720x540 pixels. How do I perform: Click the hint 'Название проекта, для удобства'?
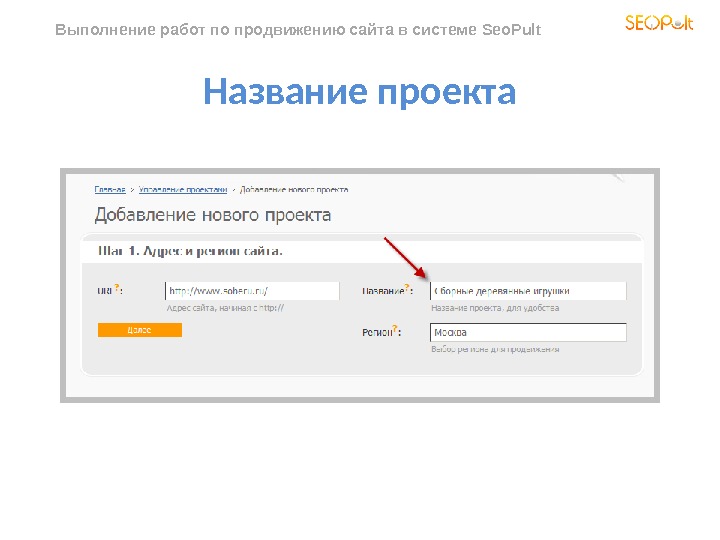[495, 308]
